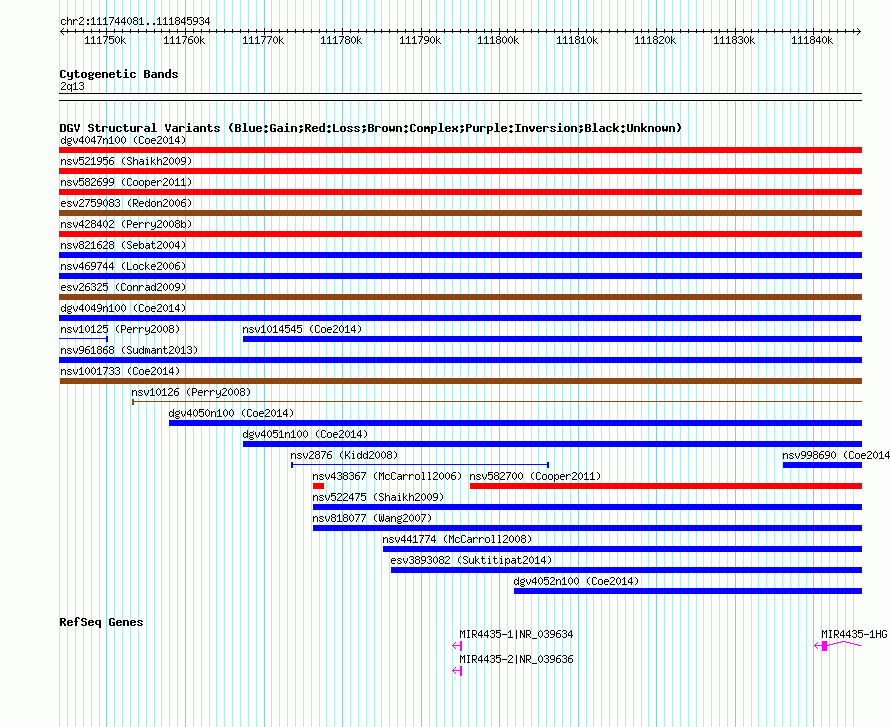Select the nsv1014545 blue gain bar
Viewport: 890px width, 727px height.
552,339
